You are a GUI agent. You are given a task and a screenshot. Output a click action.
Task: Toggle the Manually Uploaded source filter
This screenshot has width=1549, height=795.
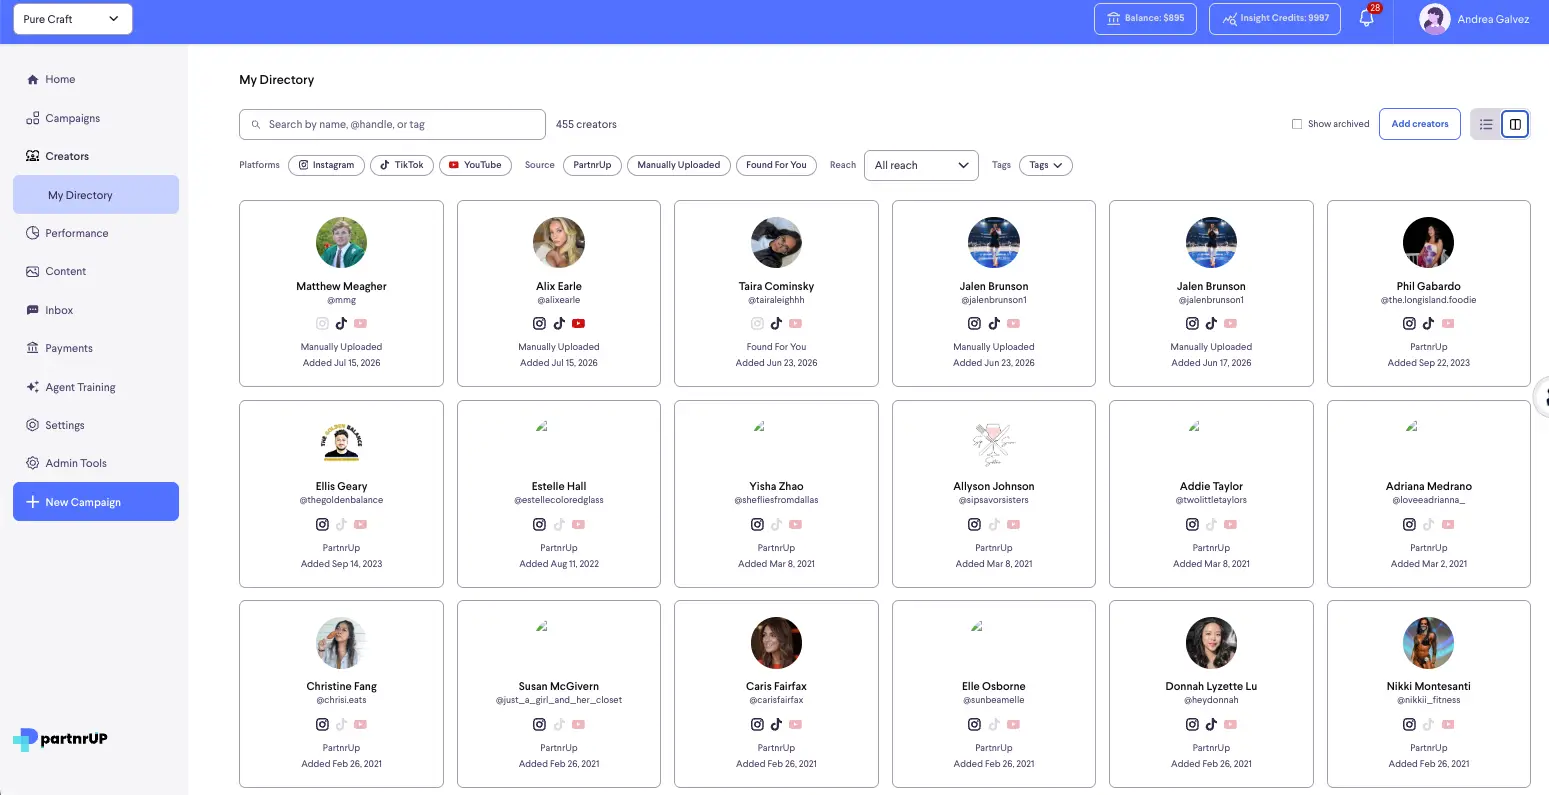point(679,165)
